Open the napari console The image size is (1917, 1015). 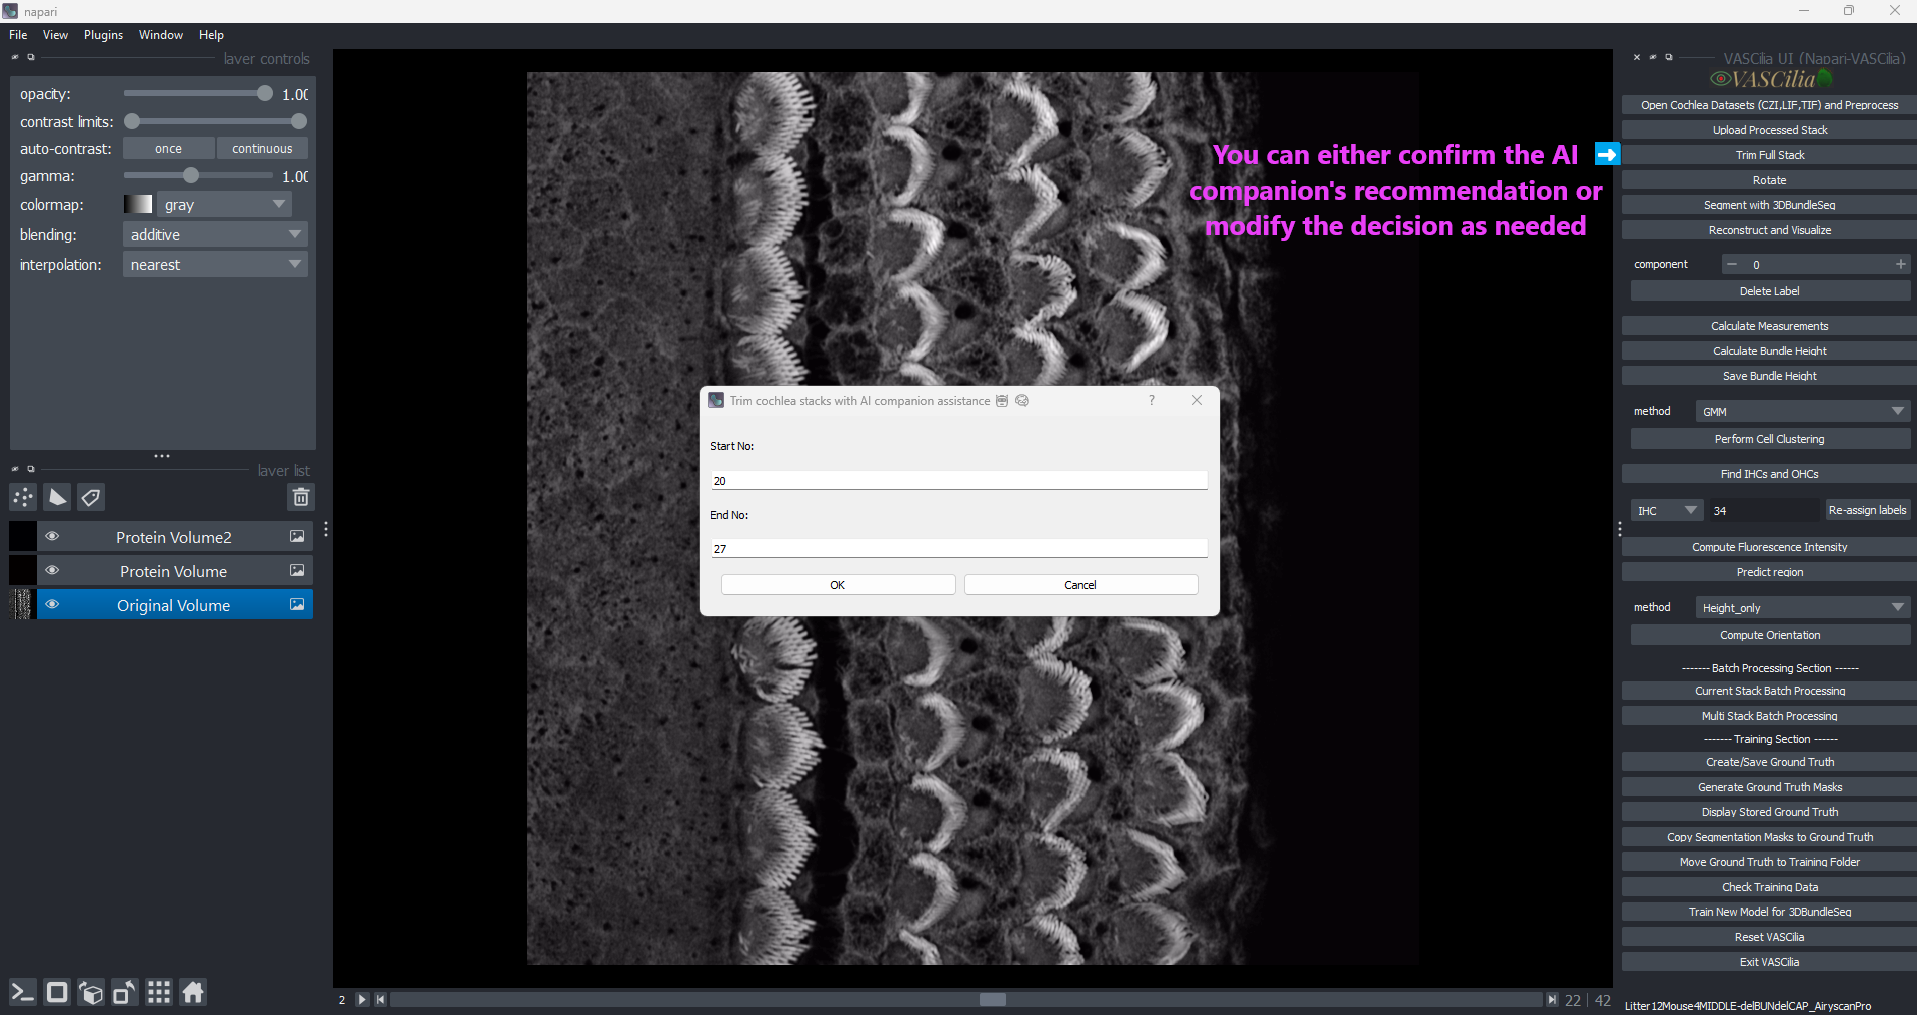[23, 992]
